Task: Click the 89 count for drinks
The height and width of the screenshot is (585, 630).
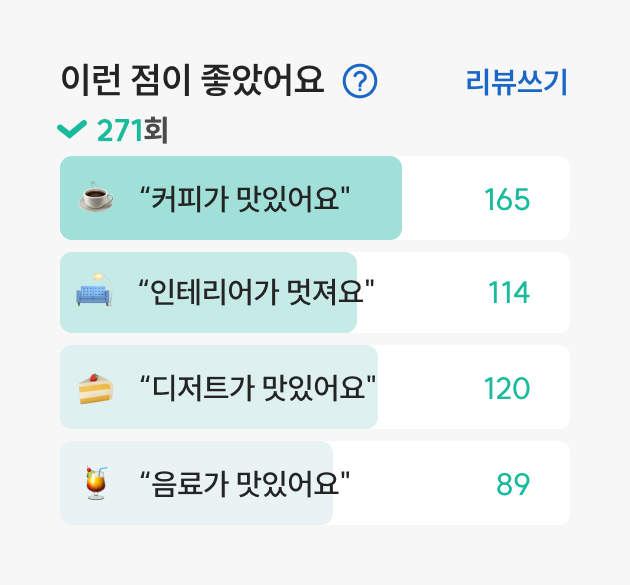Action: [513, 484]
